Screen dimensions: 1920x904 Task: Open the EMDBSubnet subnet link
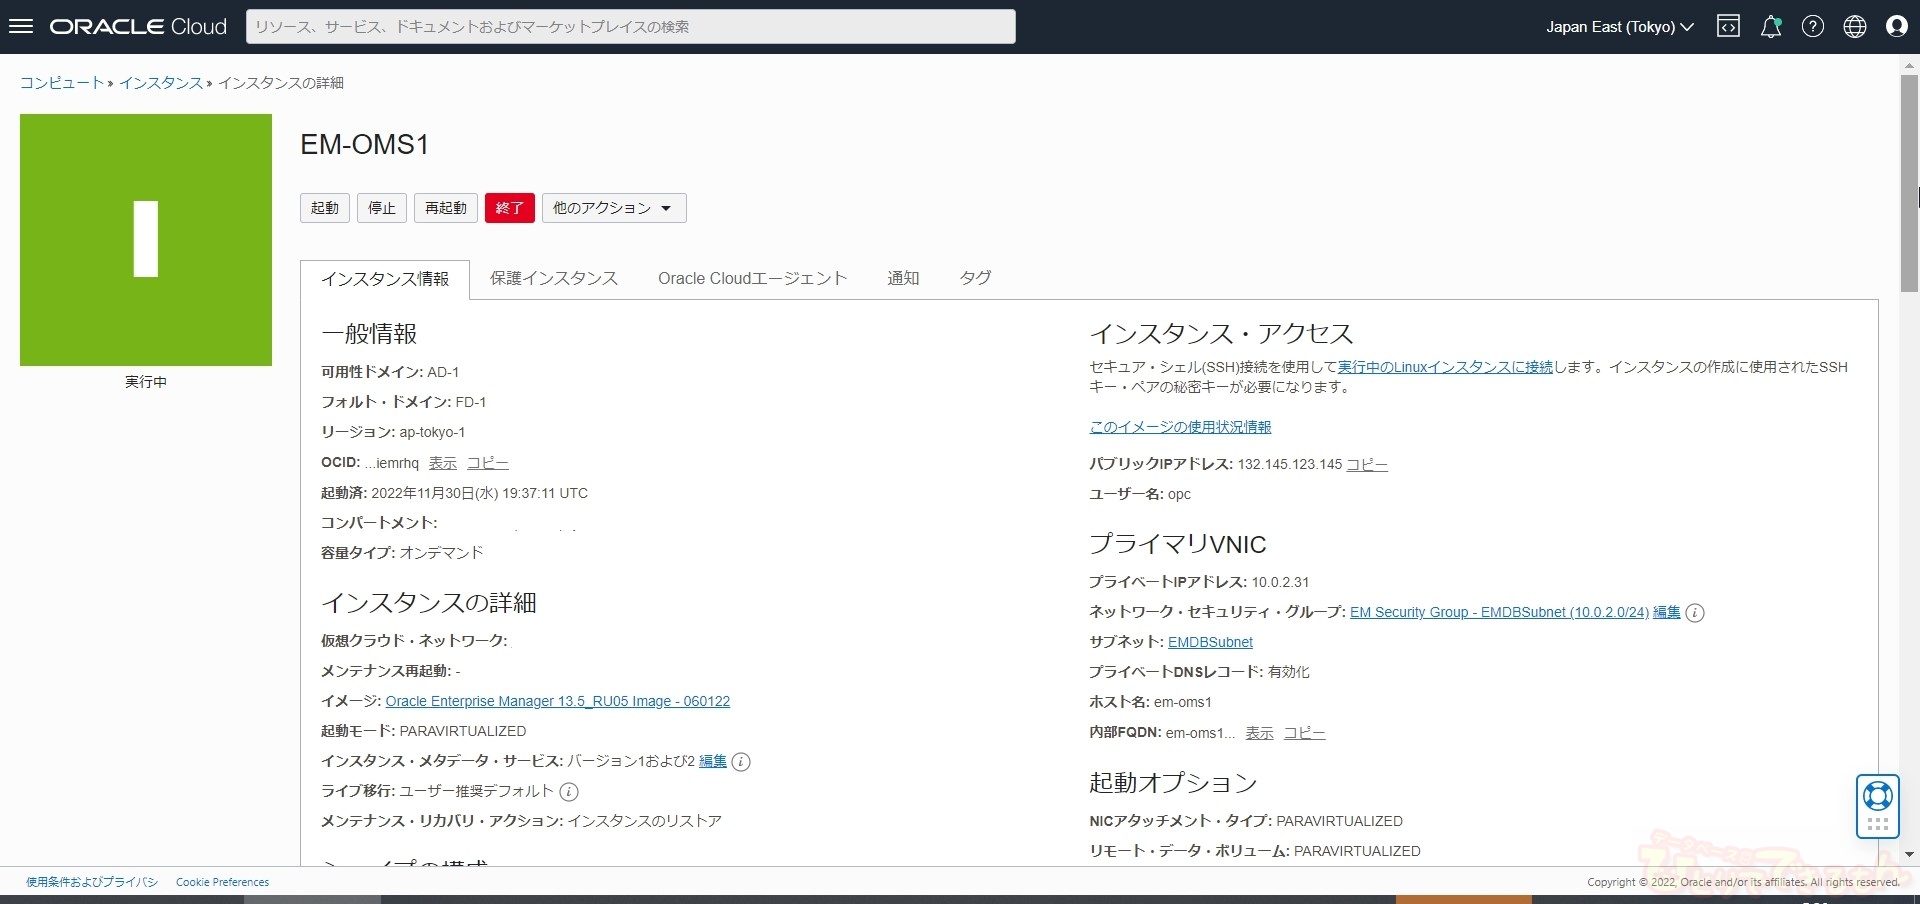click(1210, 642)
